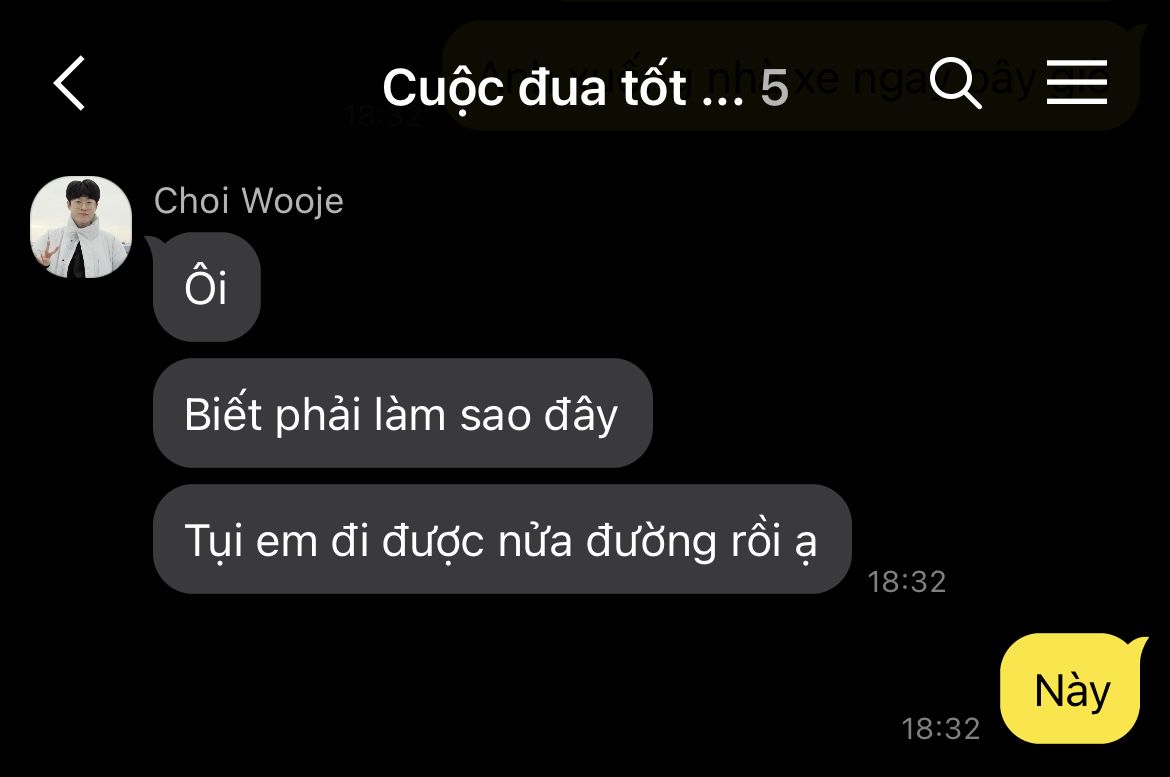Select the 'Biết phải làm sao đây' message

pos(402,414)
